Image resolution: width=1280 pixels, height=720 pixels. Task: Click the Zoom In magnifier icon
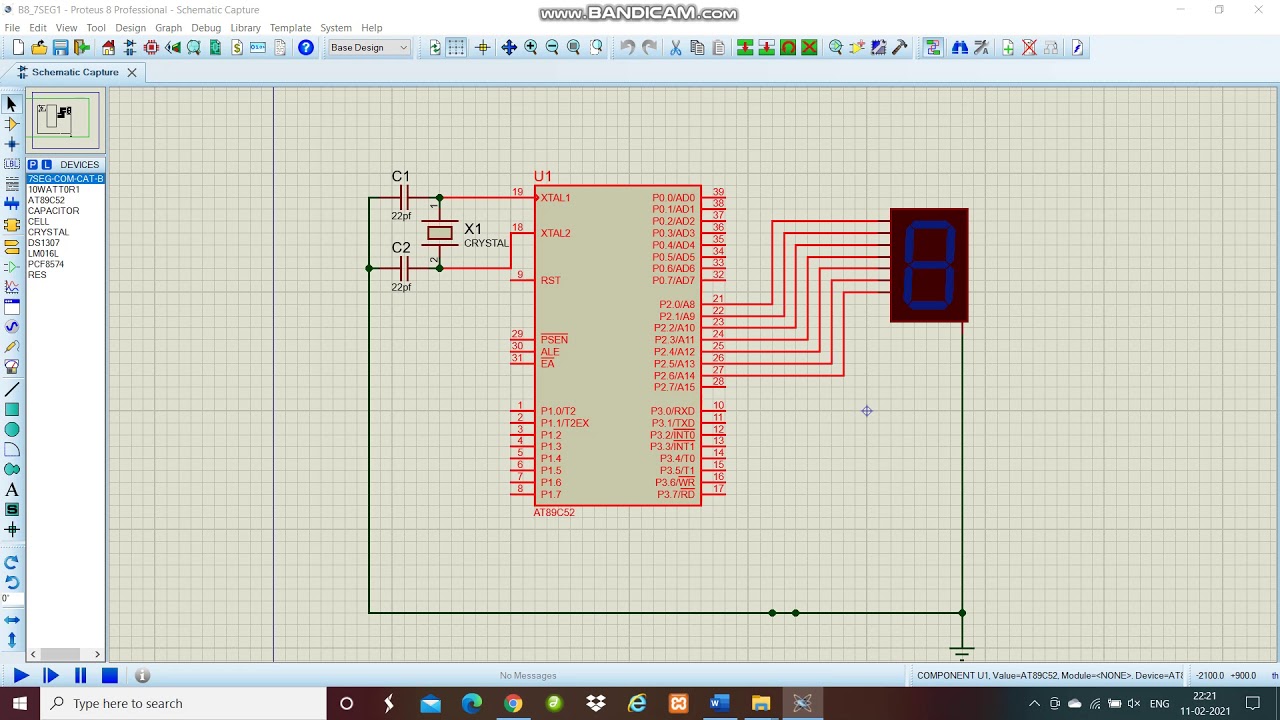coord(531,48)
